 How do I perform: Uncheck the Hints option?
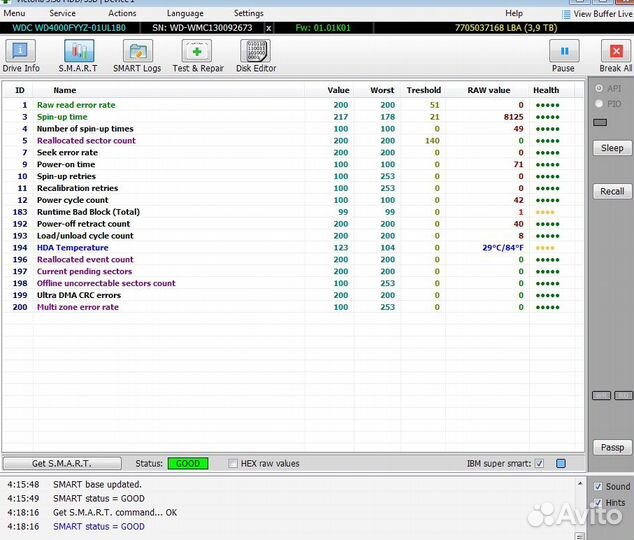pos(598,502)
